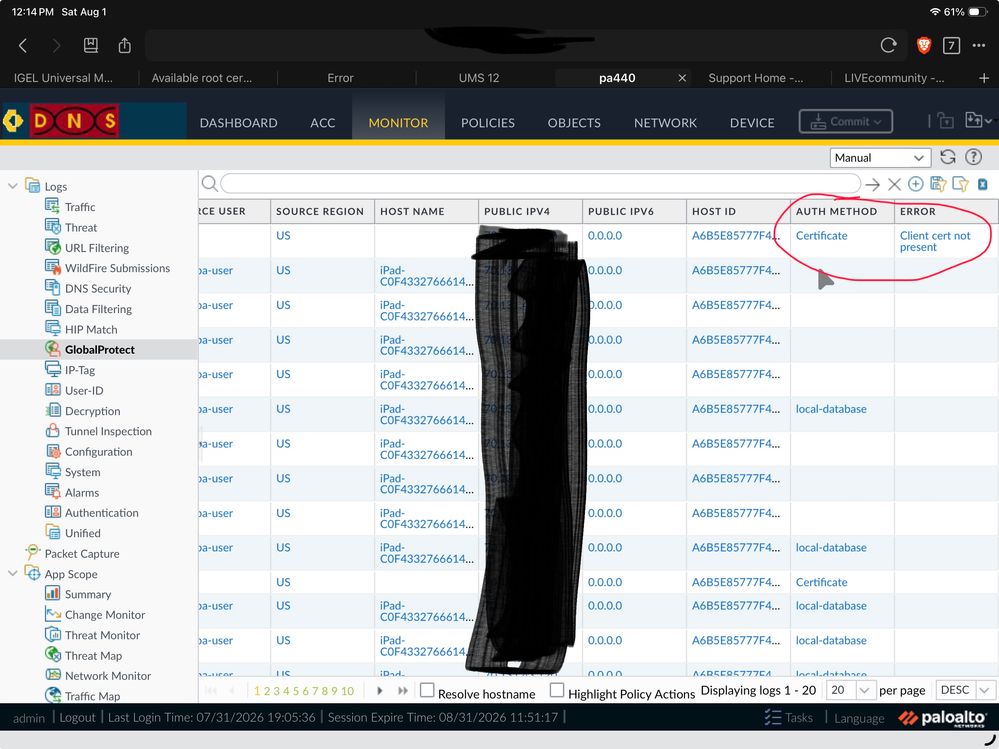Click the System log icon

coord(53,471)
